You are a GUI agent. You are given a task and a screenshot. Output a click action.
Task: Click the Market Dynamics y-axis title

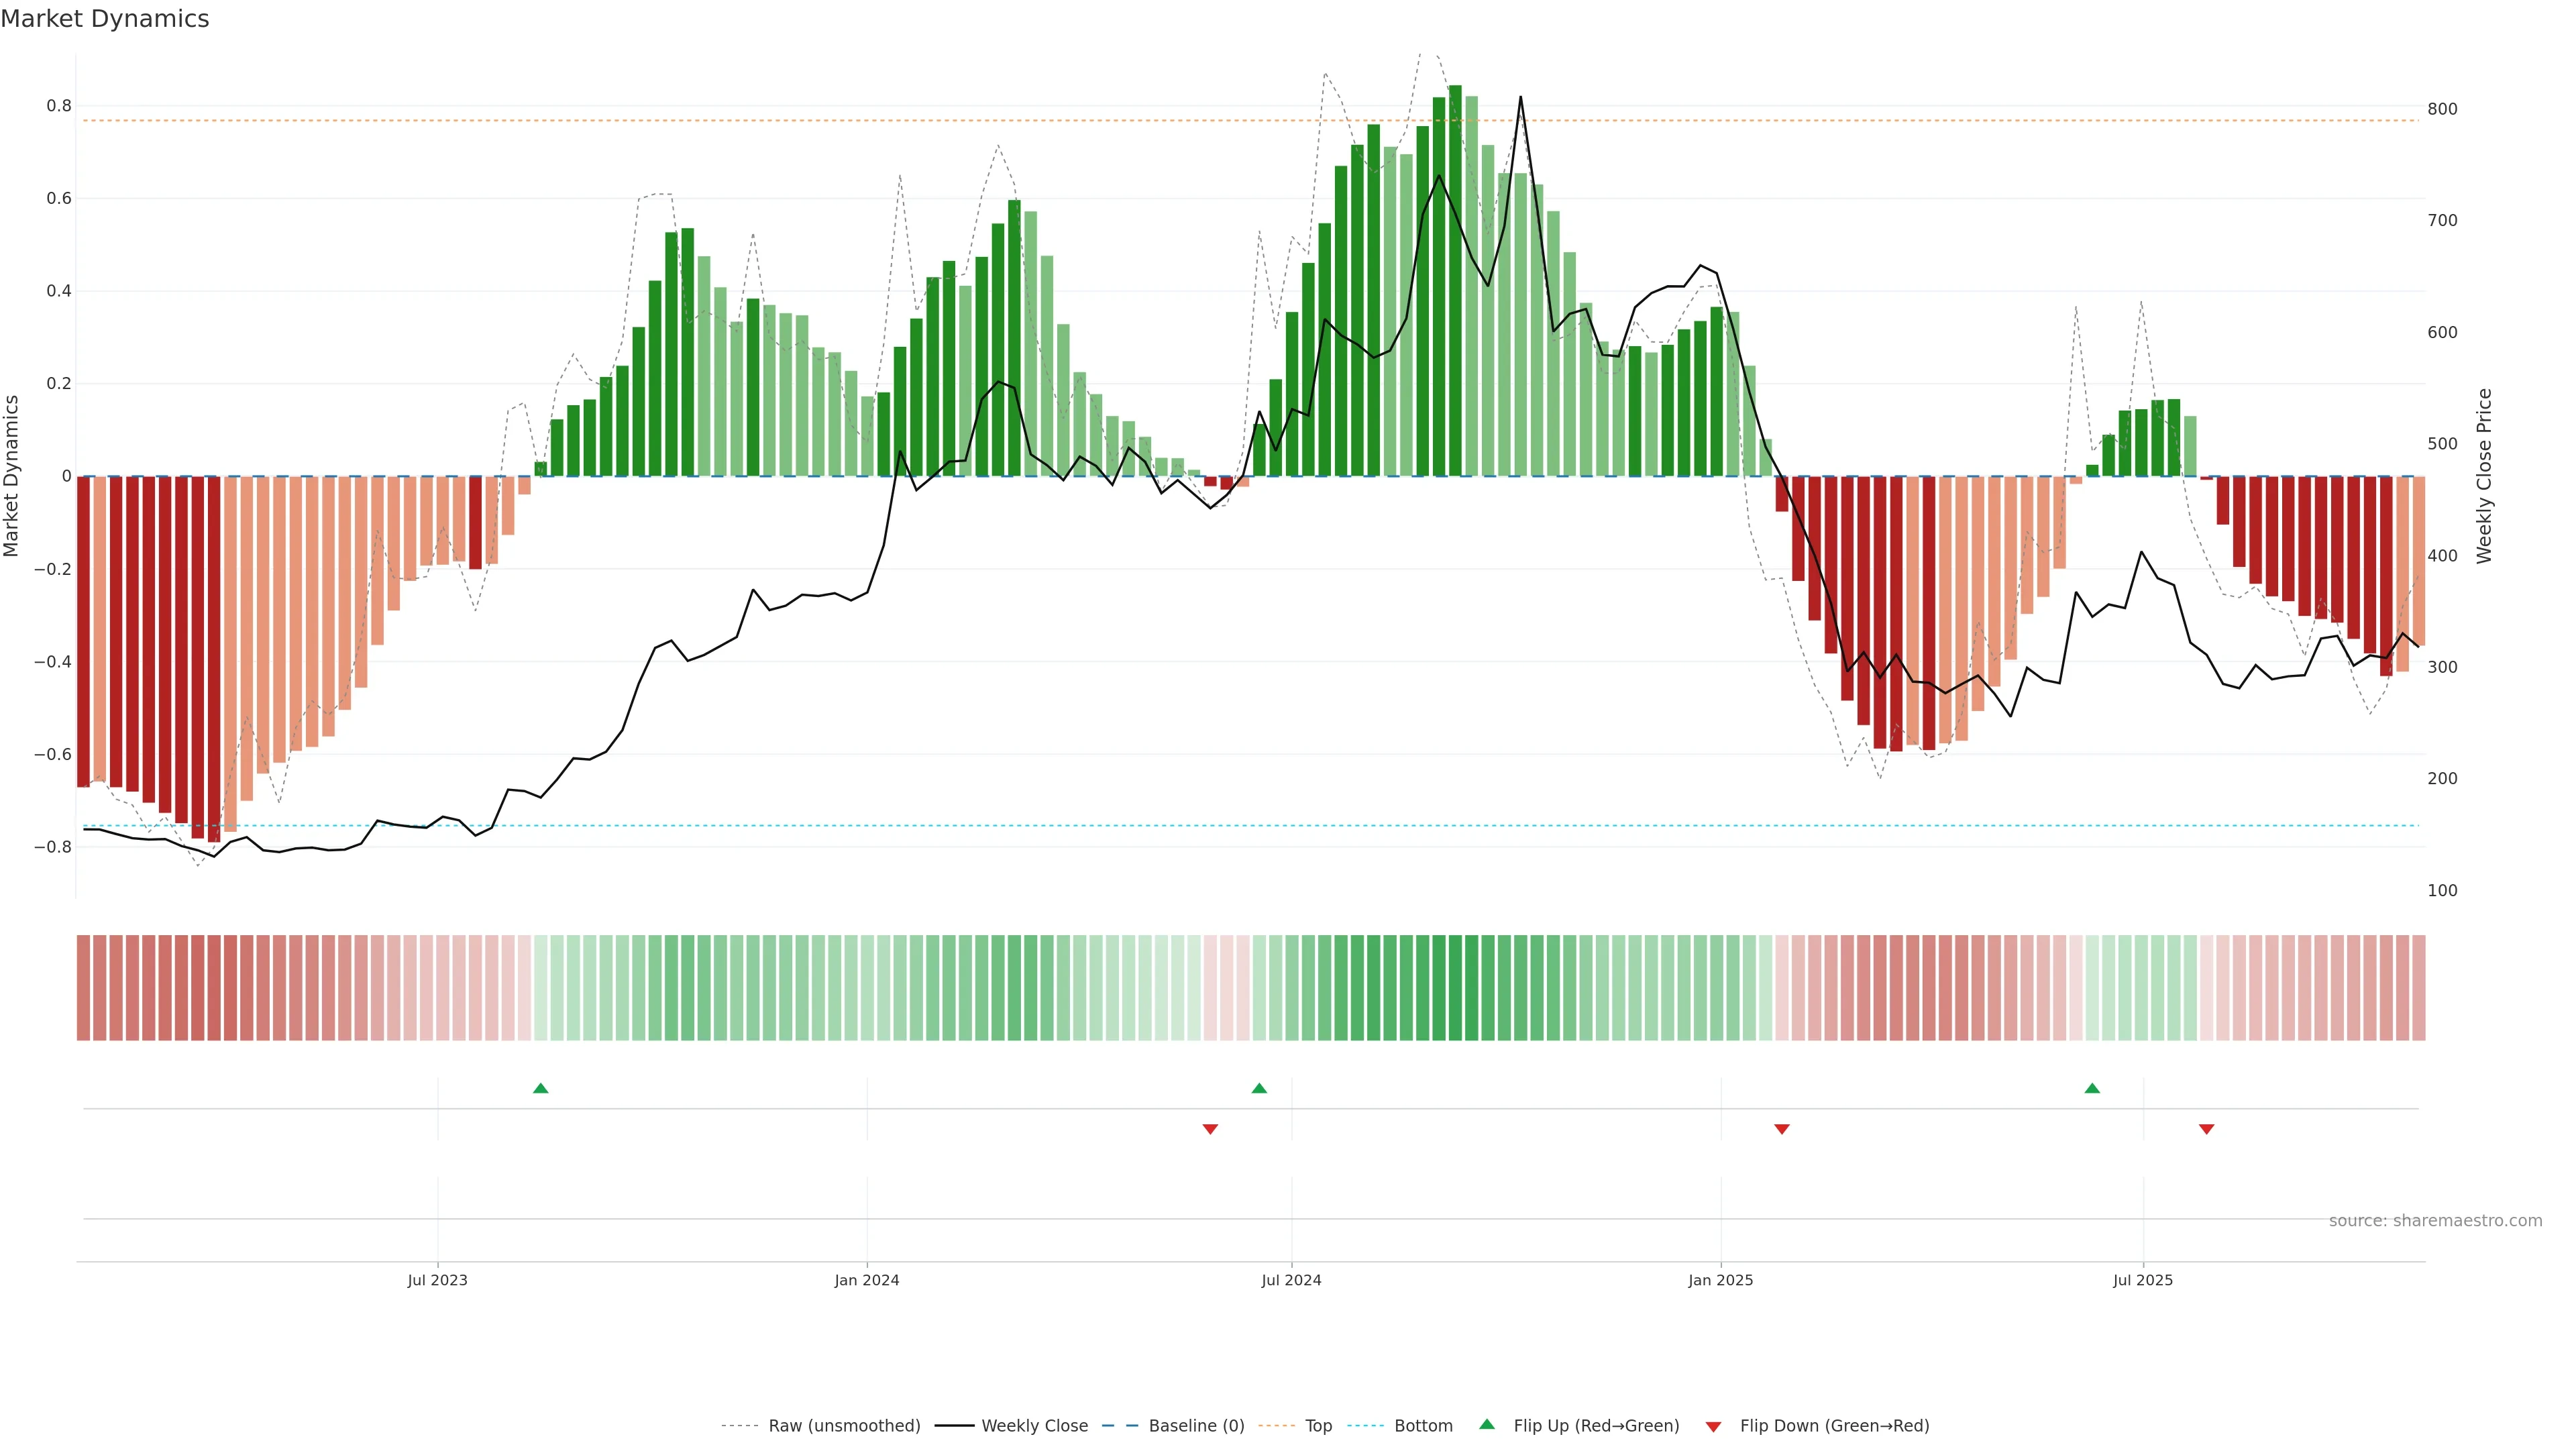click(12, 476)
